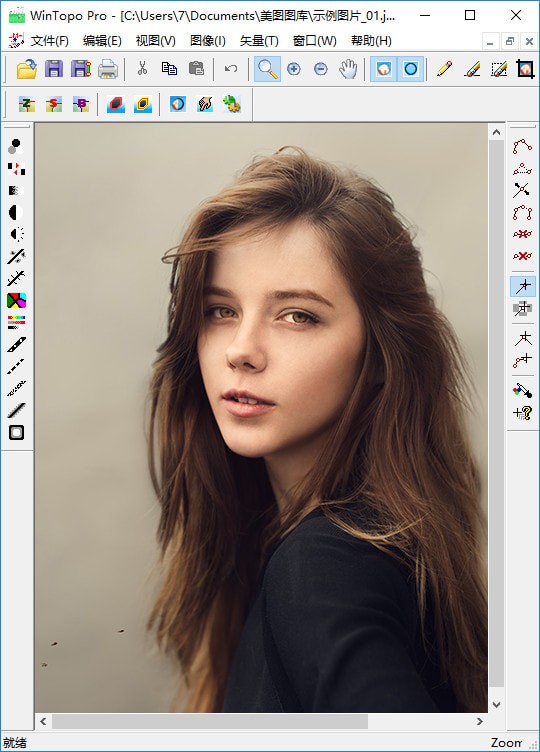The height and width of the screenshot is (752, 540).
Task: Click the Crop image tool icon
Action: pos(526,69)
